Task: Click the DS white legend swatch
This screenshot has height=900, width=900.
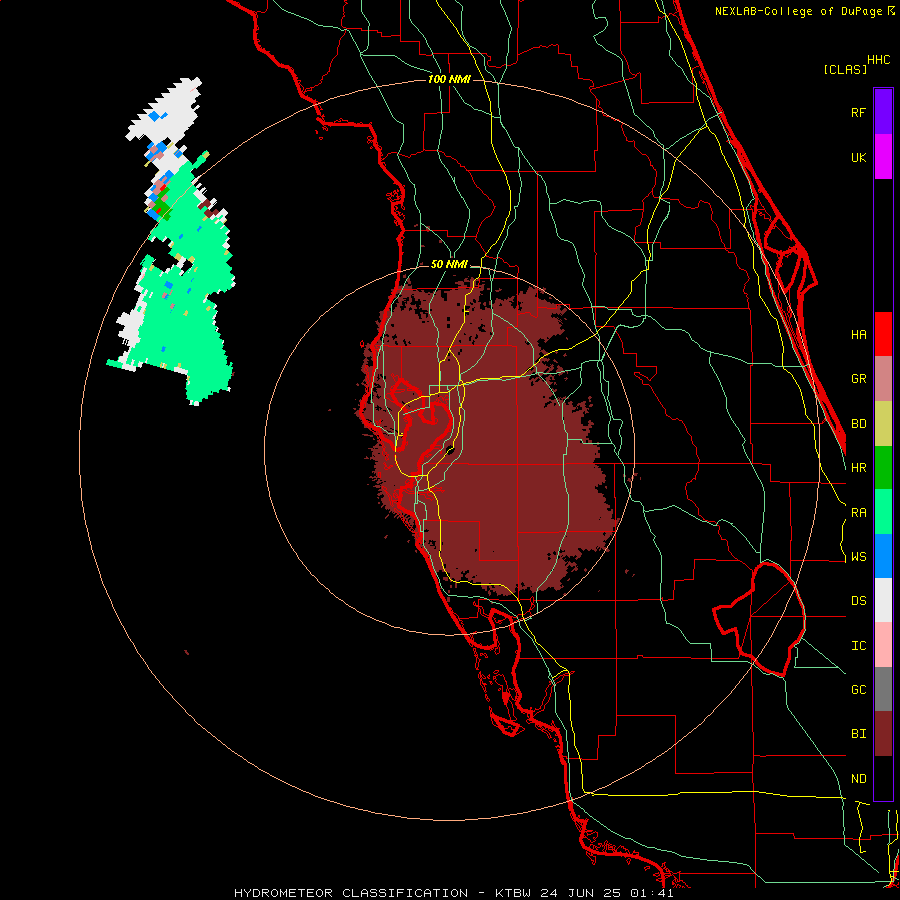Action: [883, 600]
